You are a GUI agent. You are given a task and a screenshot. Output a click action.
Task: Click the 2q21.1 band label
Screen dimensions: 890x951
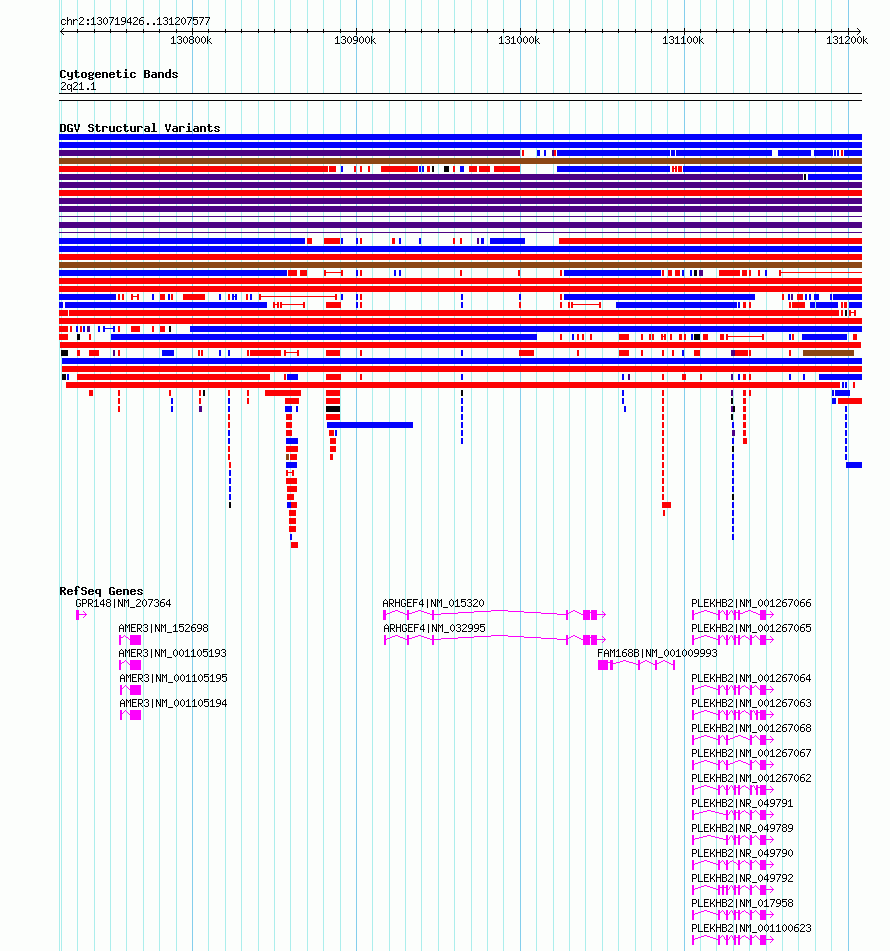tap(78, 87)
